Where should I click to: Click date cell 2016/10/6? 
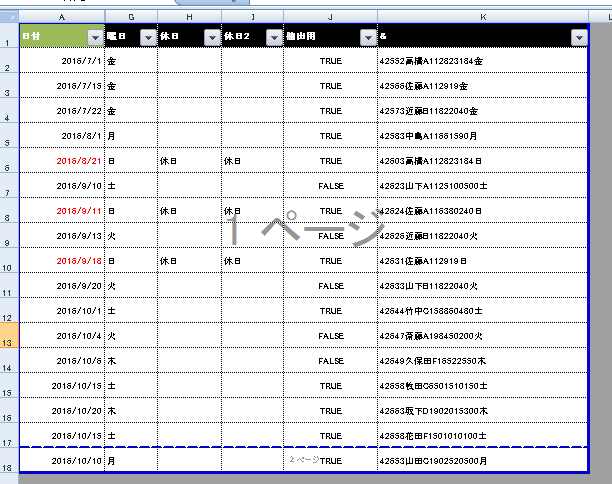tap(62, 360)
